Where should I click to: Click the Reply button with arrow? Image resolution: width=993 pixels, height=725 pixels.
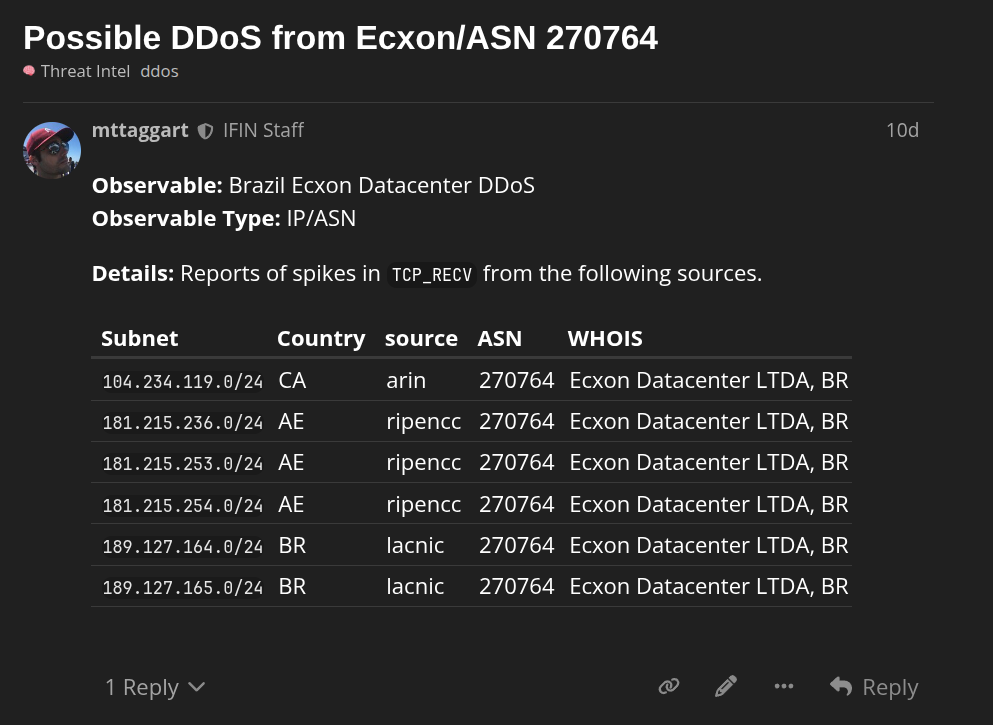click(874, 687)
